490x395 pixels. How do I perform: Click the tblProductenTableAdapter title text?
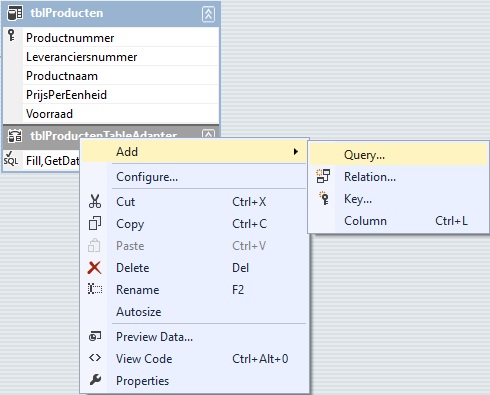coord(104,135)
